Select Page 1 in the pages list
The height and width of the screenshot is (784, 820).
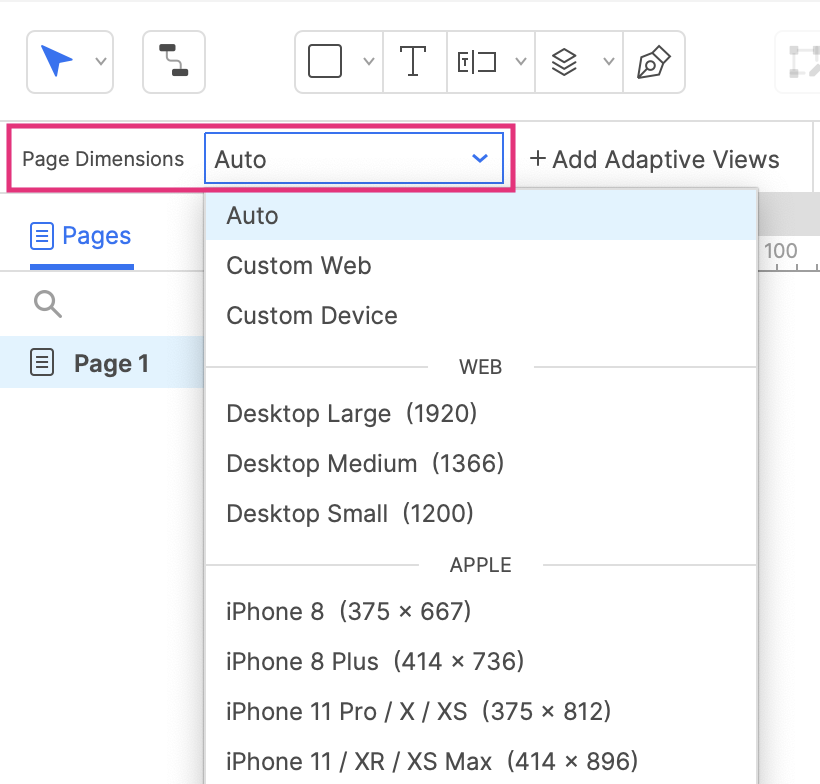point(110,363)
